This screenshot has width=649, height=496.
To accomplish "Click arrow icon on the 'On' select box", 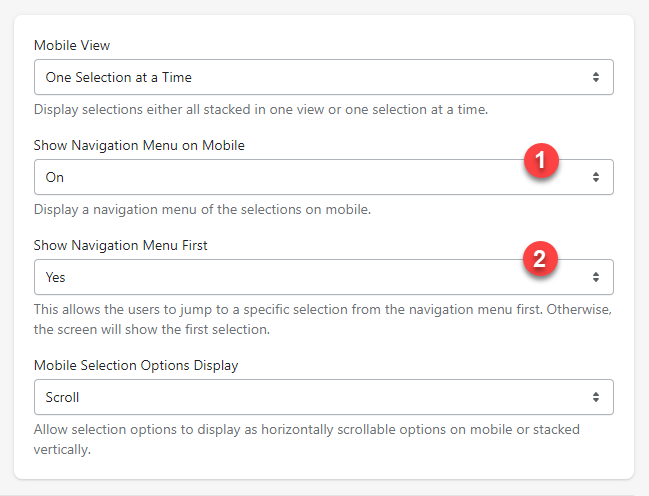I will point(596,177).
